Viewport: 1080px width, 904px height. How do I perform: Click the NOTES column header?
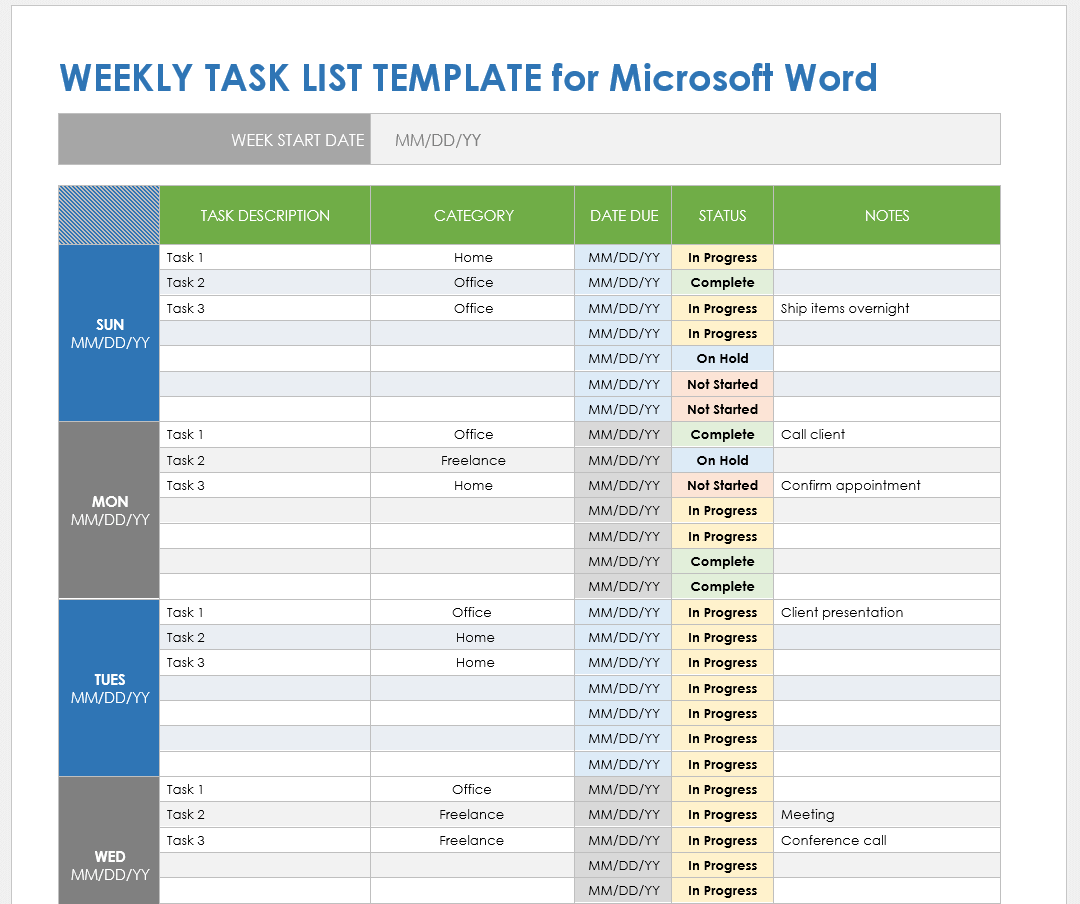(x=886, y=214)
